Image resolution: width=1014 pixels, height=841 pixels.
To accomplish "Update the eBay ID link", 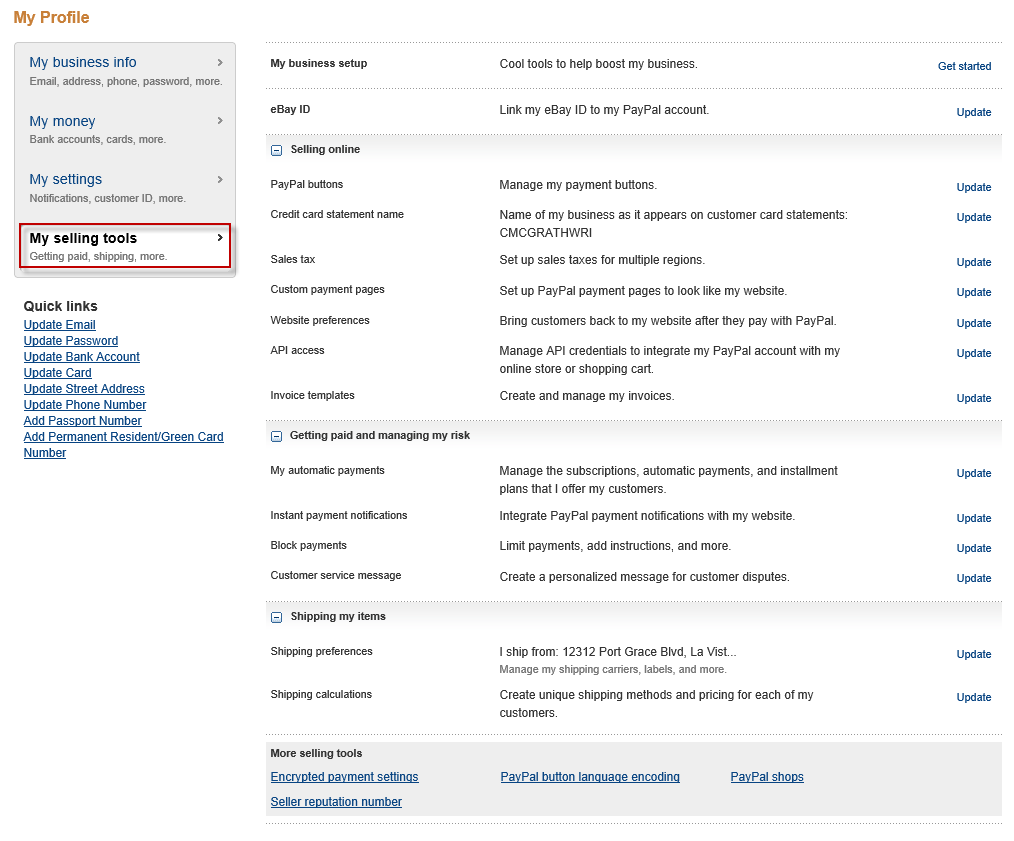I will click(973, 112).
